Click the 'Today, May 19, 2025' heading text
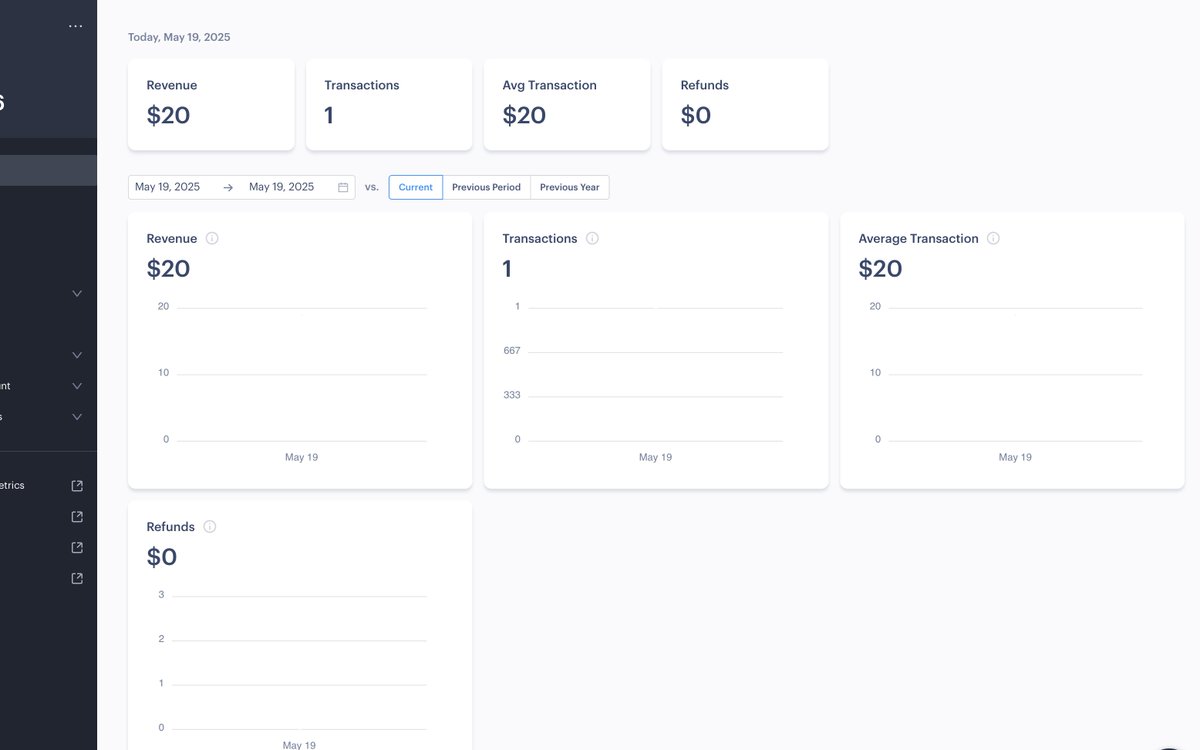1200x750 pixels. point(179,37)
